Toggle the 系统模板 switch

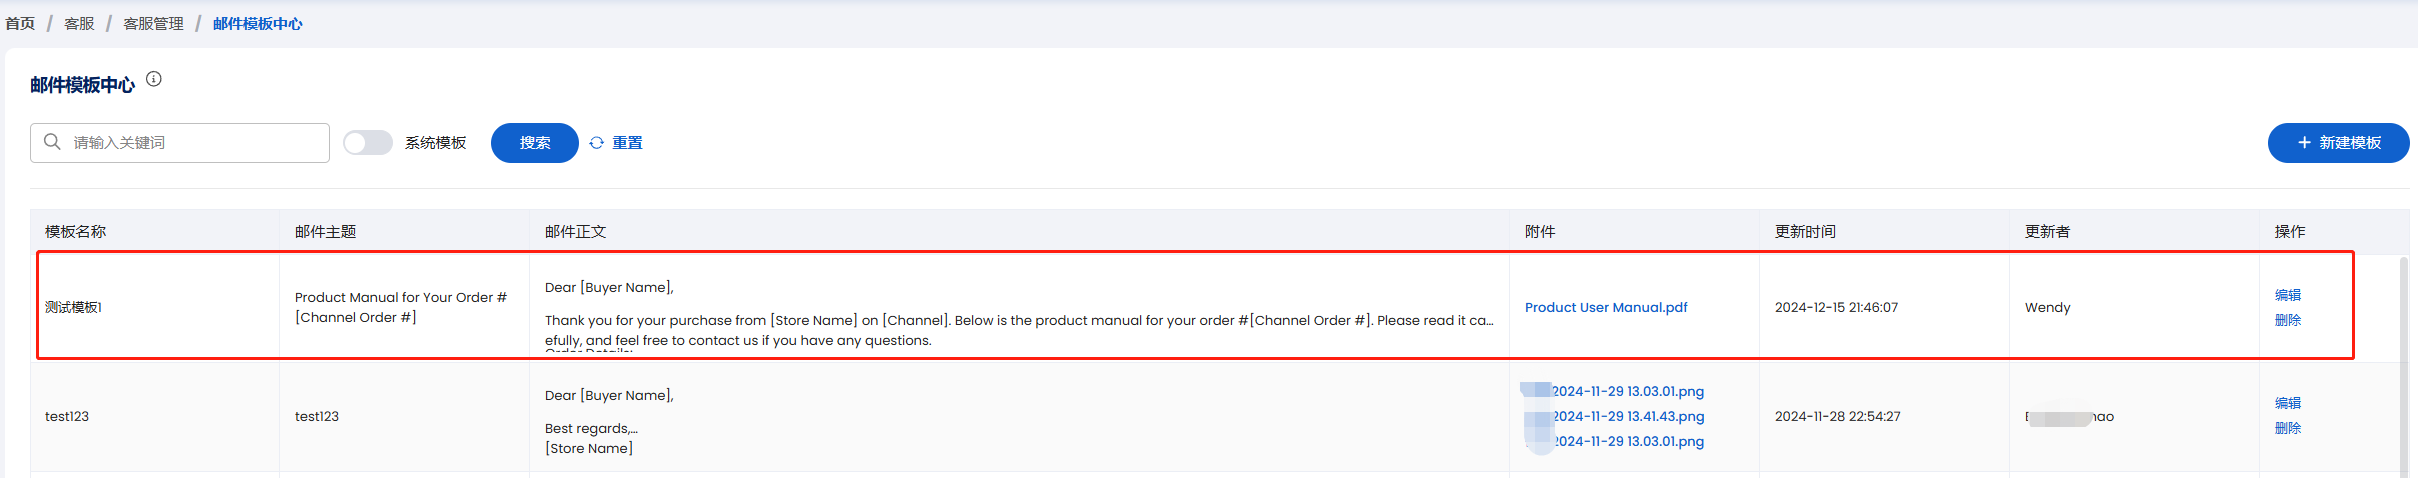click(368, 143)
